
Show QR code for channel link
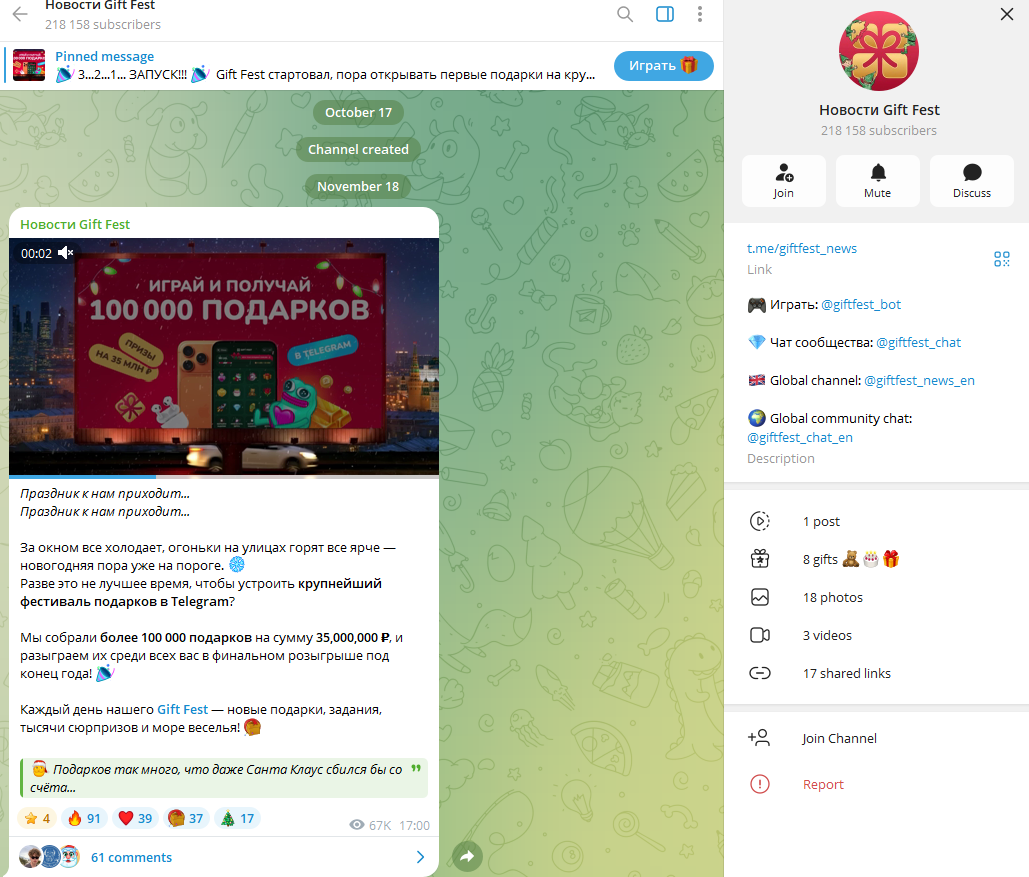tap(1001, 259)
